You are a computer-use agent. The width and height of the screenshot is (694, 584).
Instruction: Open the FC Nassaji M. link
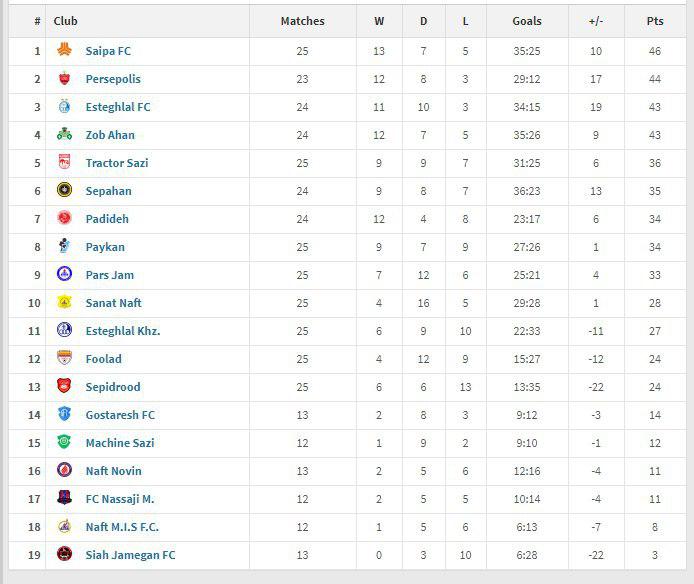click(x=120, y=499)
